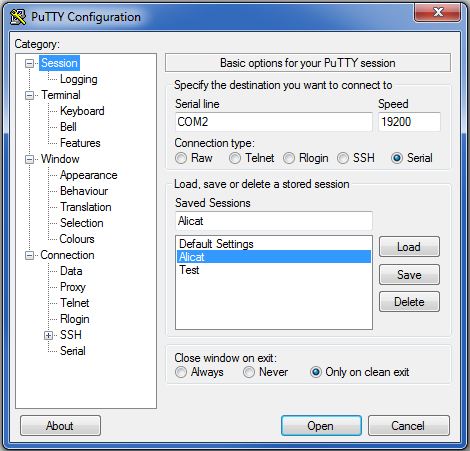Viewport: 470px width, 451px height.
Task: Open the Serial category in tree
Action: pos(73,351)
